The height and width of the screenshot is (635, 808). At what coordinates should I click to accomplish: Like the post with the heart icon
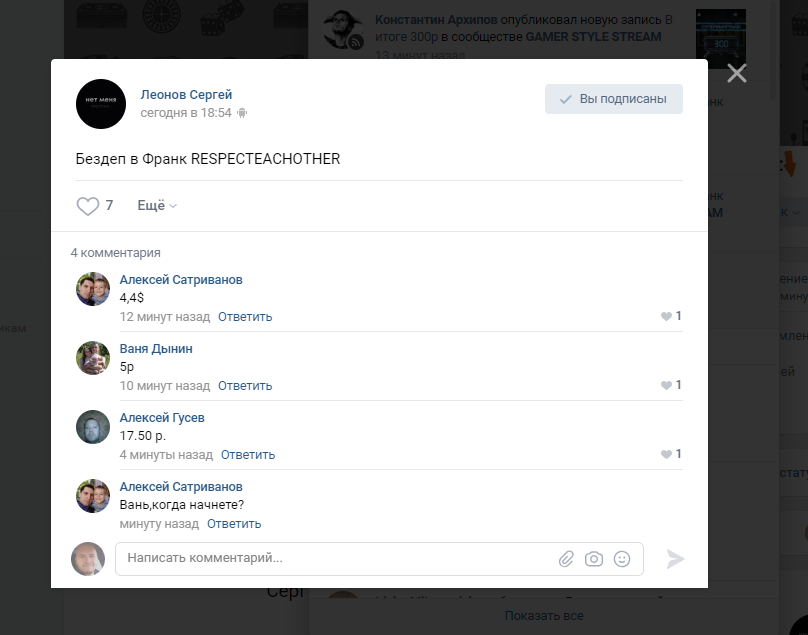pos(88,206)
